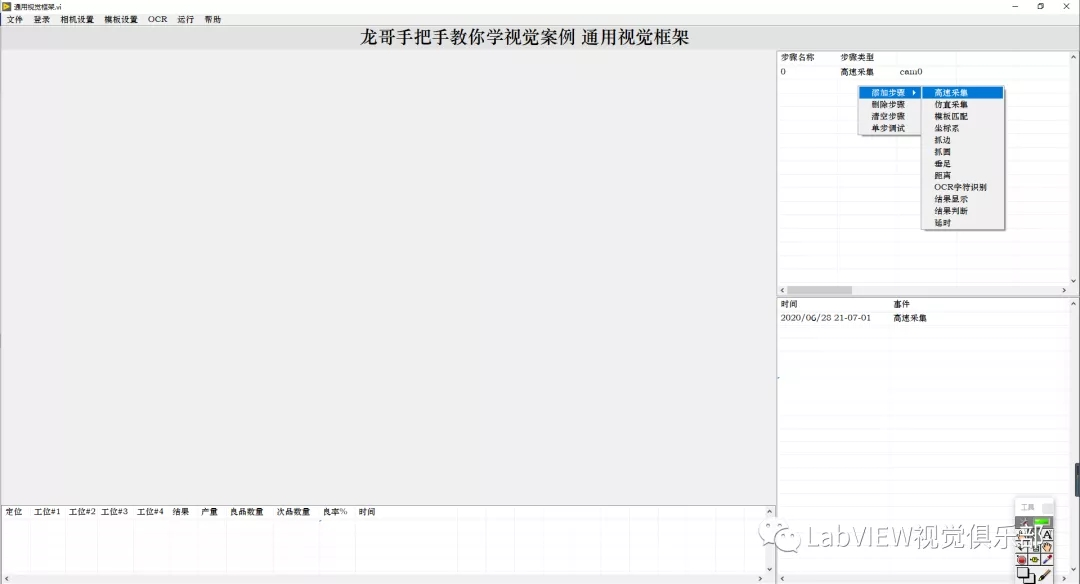Viewport: 1080px width, 584px height.
Task: Click the foreground/background color swatches
Action: 1026,574
